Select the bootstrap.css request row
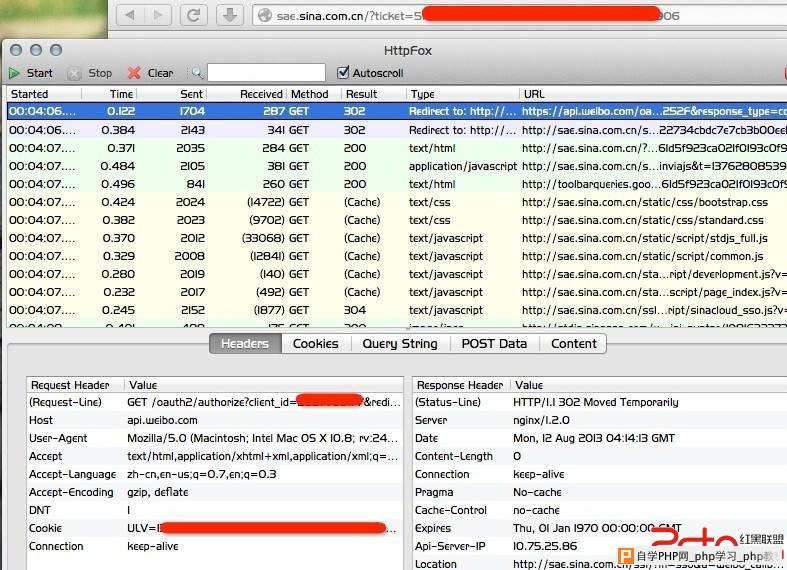The image size is (787, 570). click(397, 202)
